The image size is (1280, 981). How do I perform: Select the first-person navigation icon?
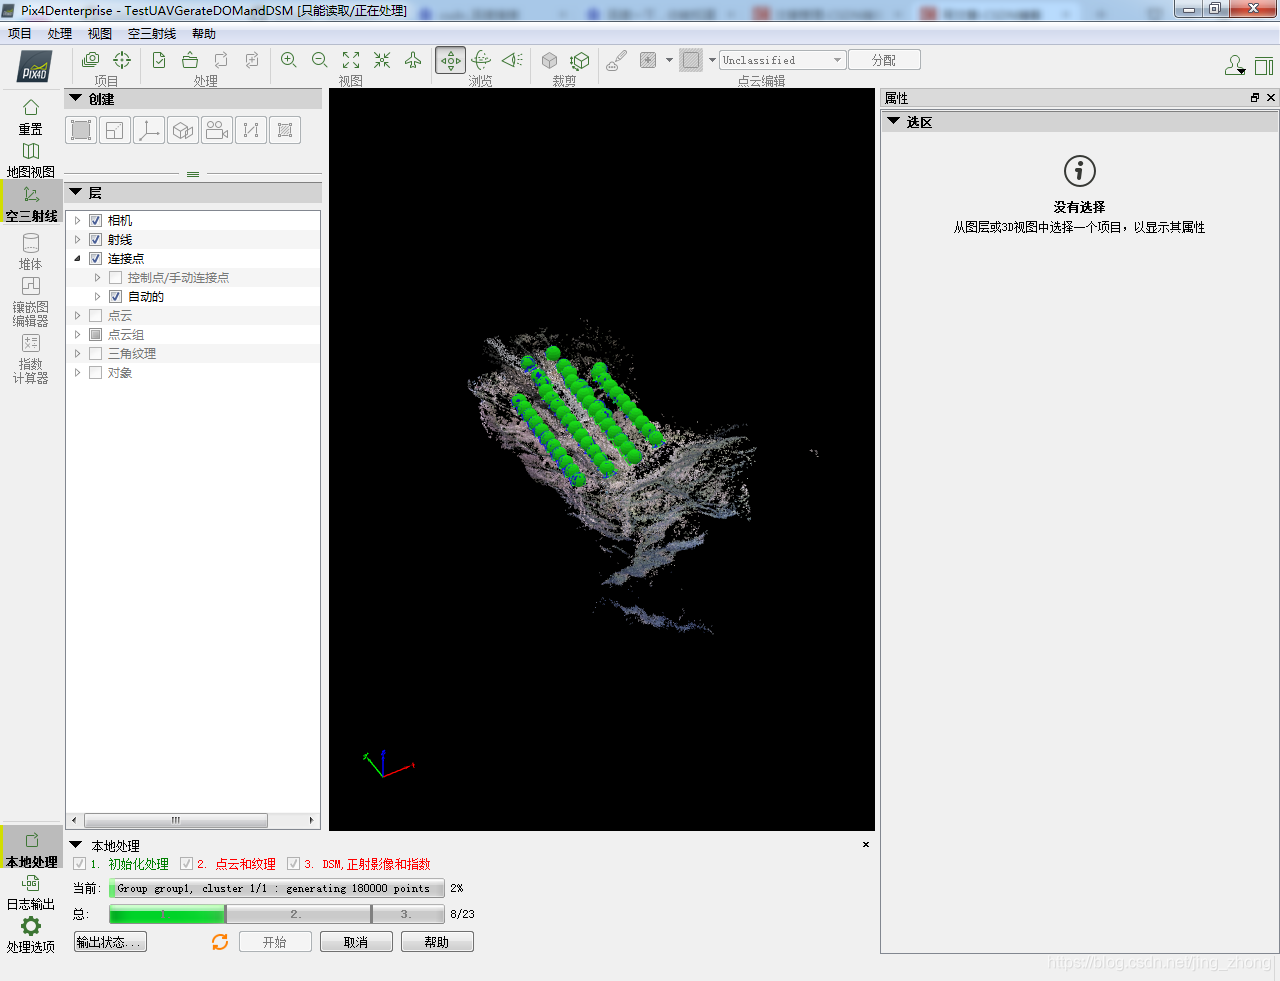pyautogui.click(x=512, y=60)
